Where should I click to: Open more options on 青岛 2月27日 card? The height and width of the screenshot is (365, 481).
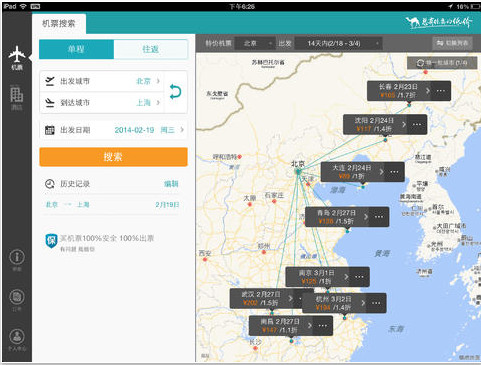379,217
